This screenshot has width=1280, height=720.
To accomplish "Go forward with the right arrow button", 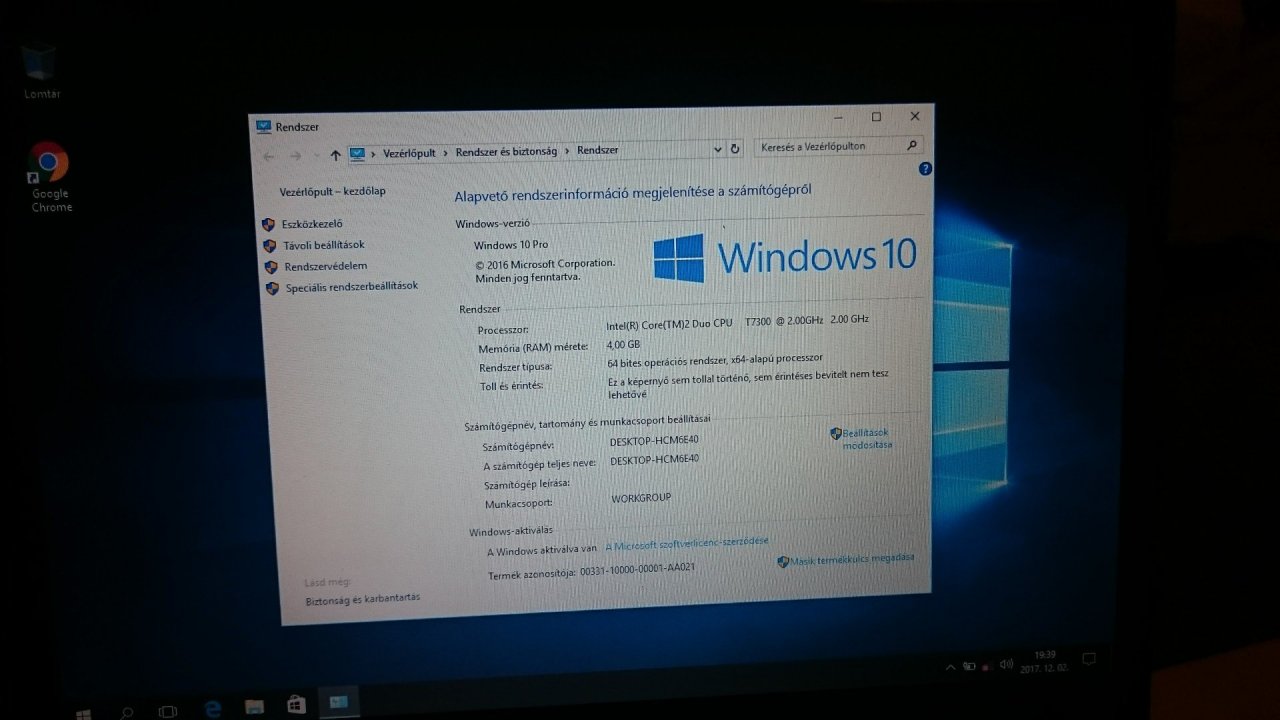I will pyautogui.click(x=295, y=156).
